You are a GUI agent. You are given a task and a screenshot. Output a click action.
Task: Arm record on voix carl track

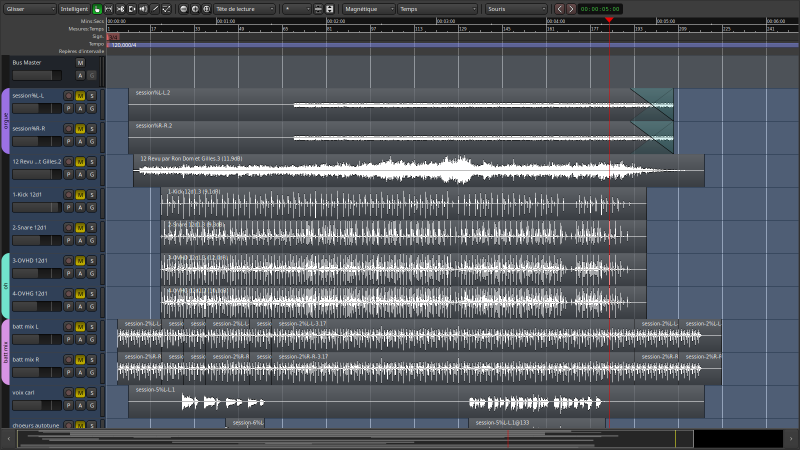[x=68, y=392]
